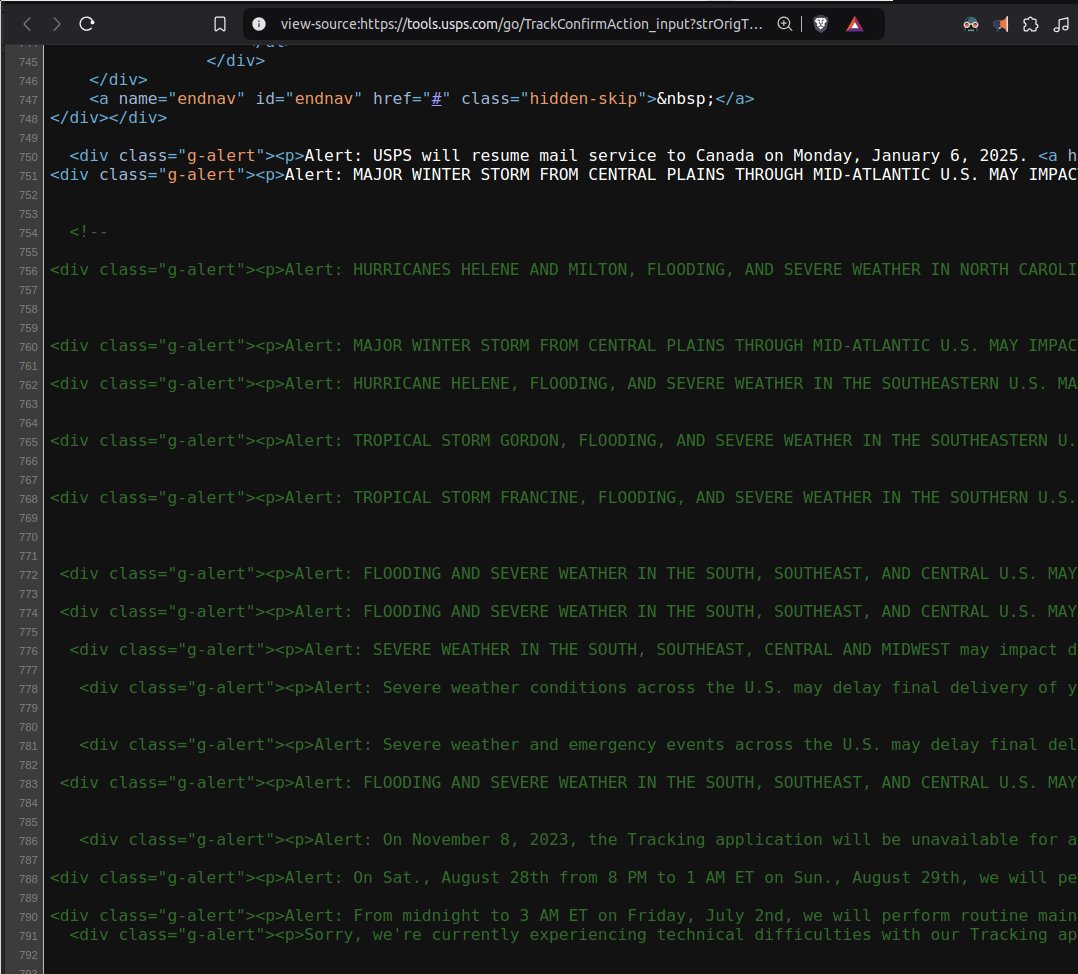
Task: View site information icon in address bar
Action: pos(259,24)
